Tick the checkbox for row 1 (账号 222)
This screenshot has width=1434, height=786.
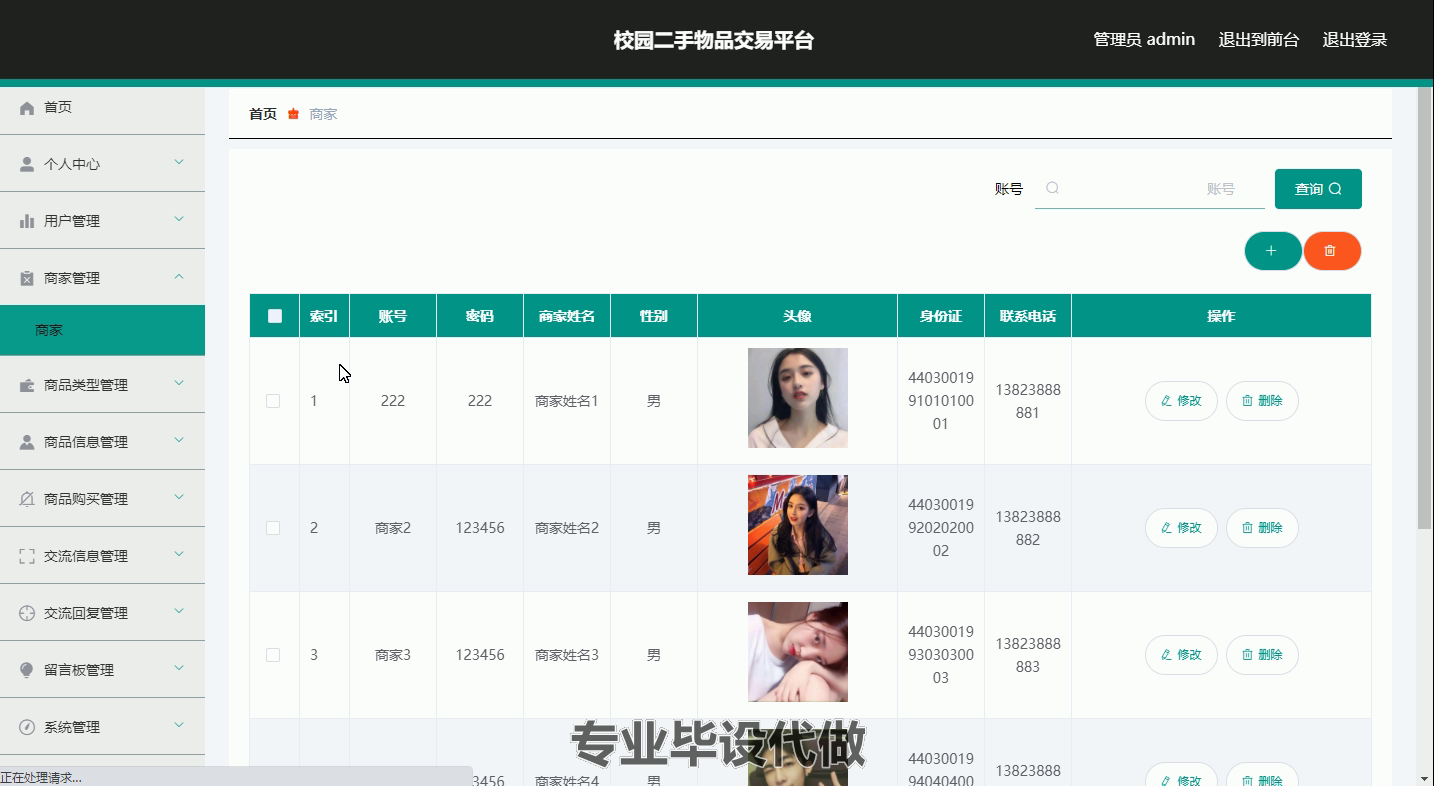click(273, 401)
